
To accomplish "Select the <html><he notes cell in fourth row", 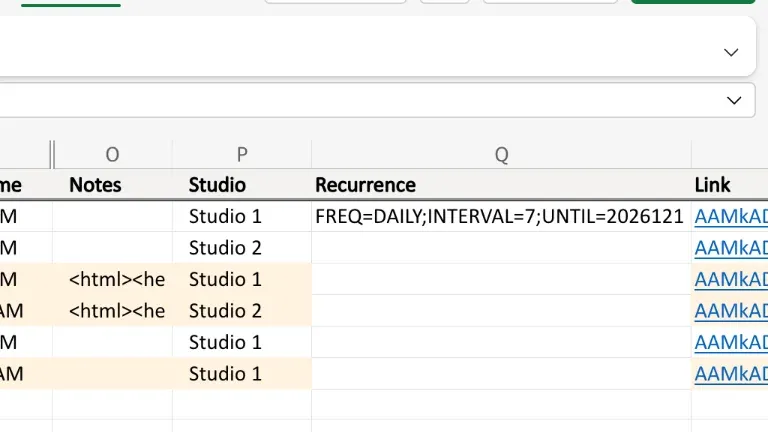I will tap(112, 311).
